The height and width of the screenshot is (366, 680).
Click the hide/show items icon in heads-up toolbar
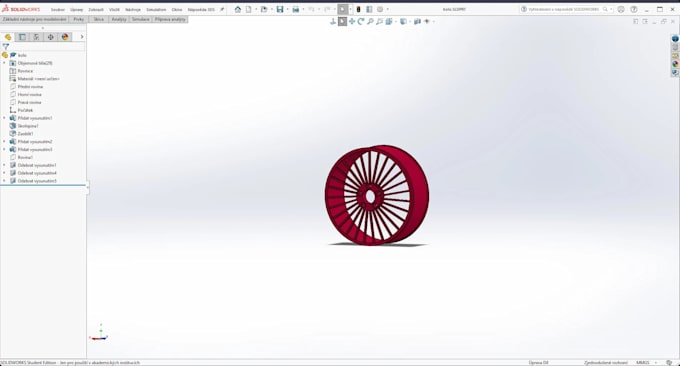417,21
